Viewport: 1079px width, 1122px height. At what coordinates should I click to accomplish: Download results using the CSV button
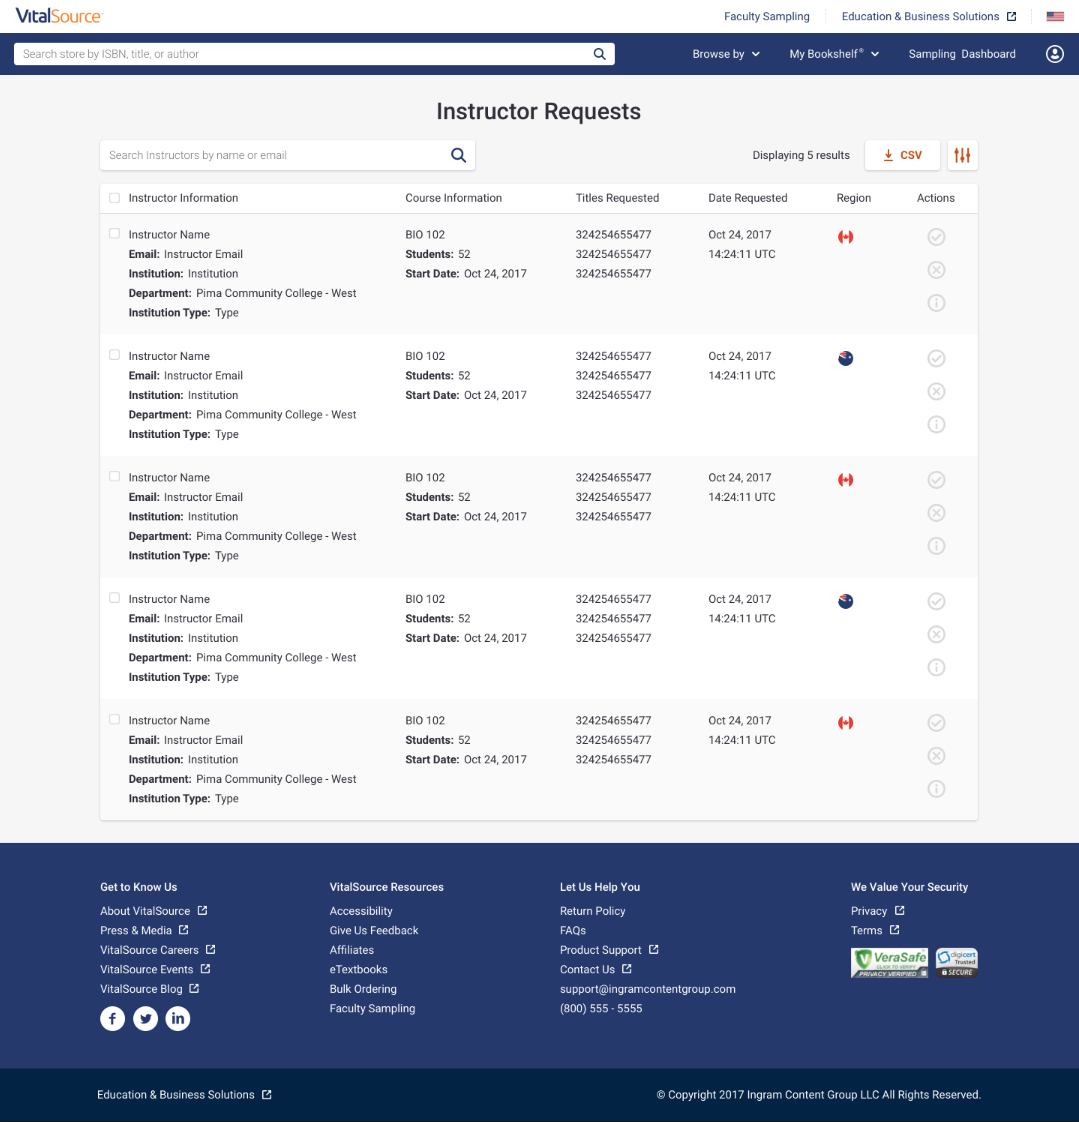902,155
